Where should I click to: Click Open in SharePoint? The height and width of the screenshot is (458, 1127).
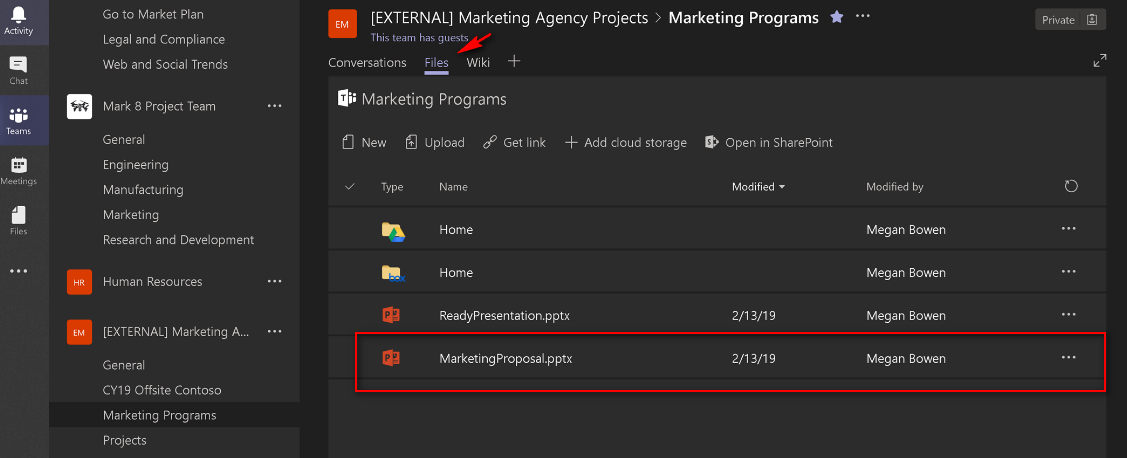point(768,142)
